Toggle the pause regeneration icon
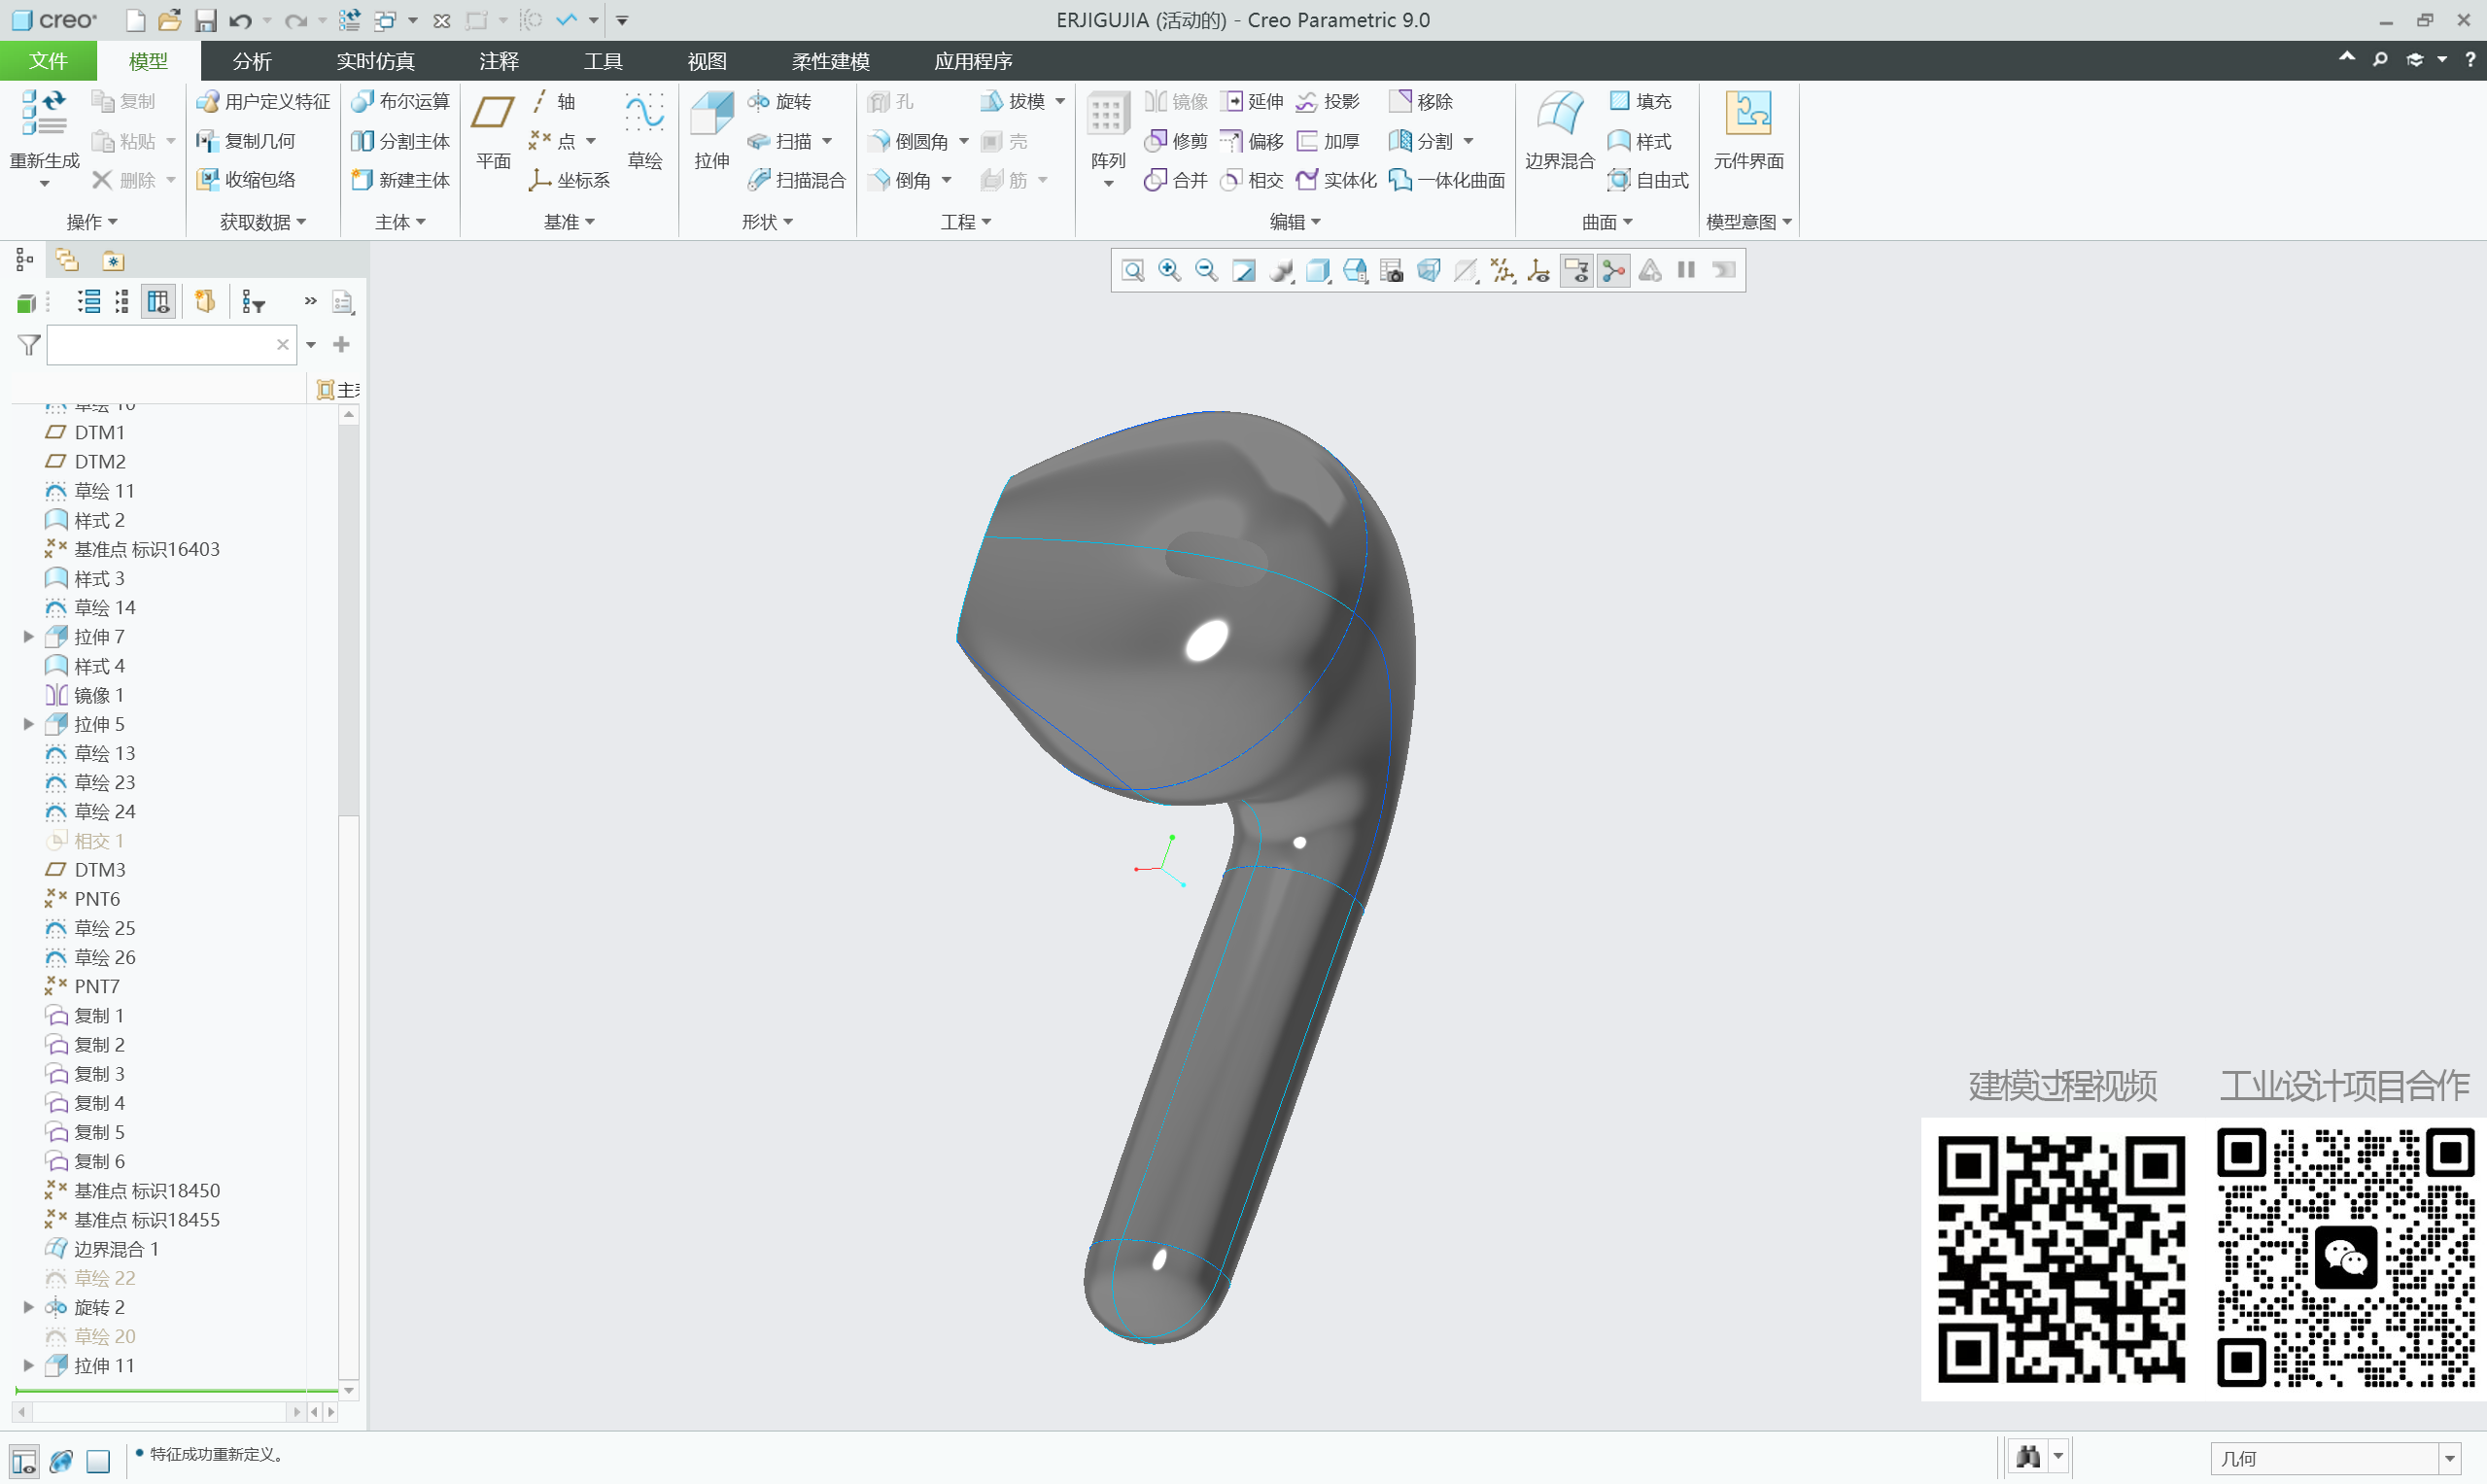The image size is (2487, 1484). 1684,270
